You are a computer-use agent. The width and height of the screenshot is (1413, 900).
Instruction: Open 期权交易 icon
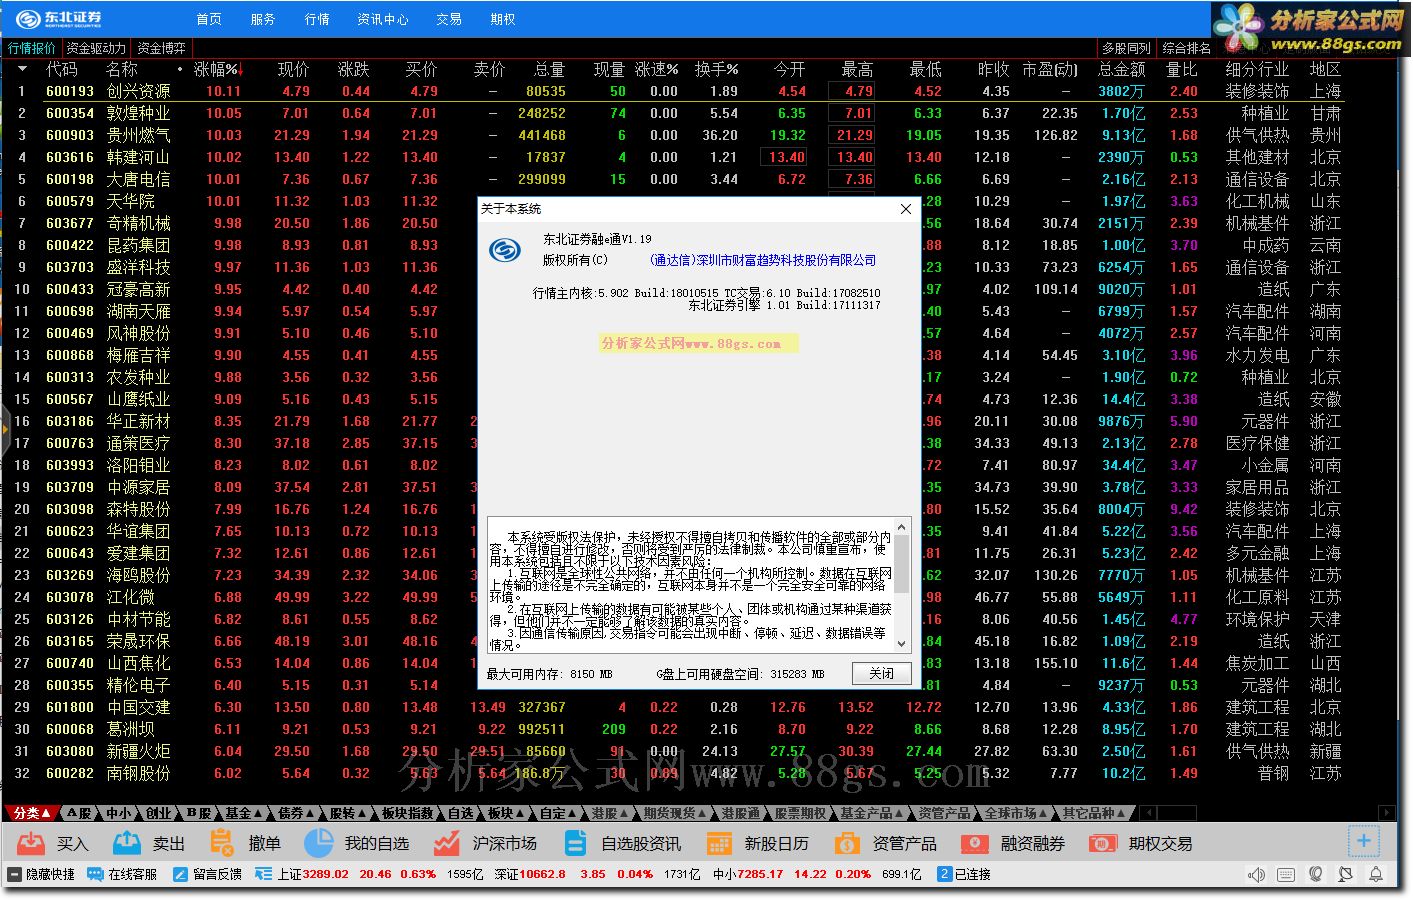[1103, 843]
